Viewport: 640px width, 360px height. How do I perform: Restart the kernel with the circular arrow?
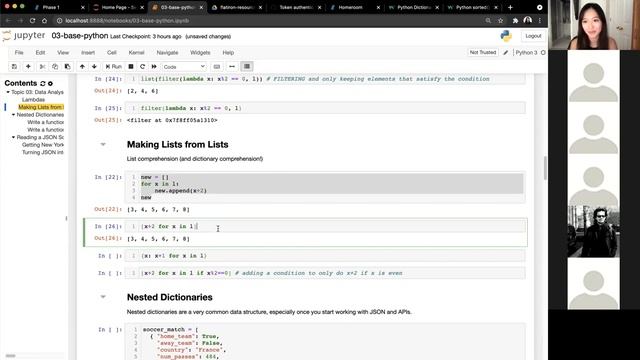[142, 67]
